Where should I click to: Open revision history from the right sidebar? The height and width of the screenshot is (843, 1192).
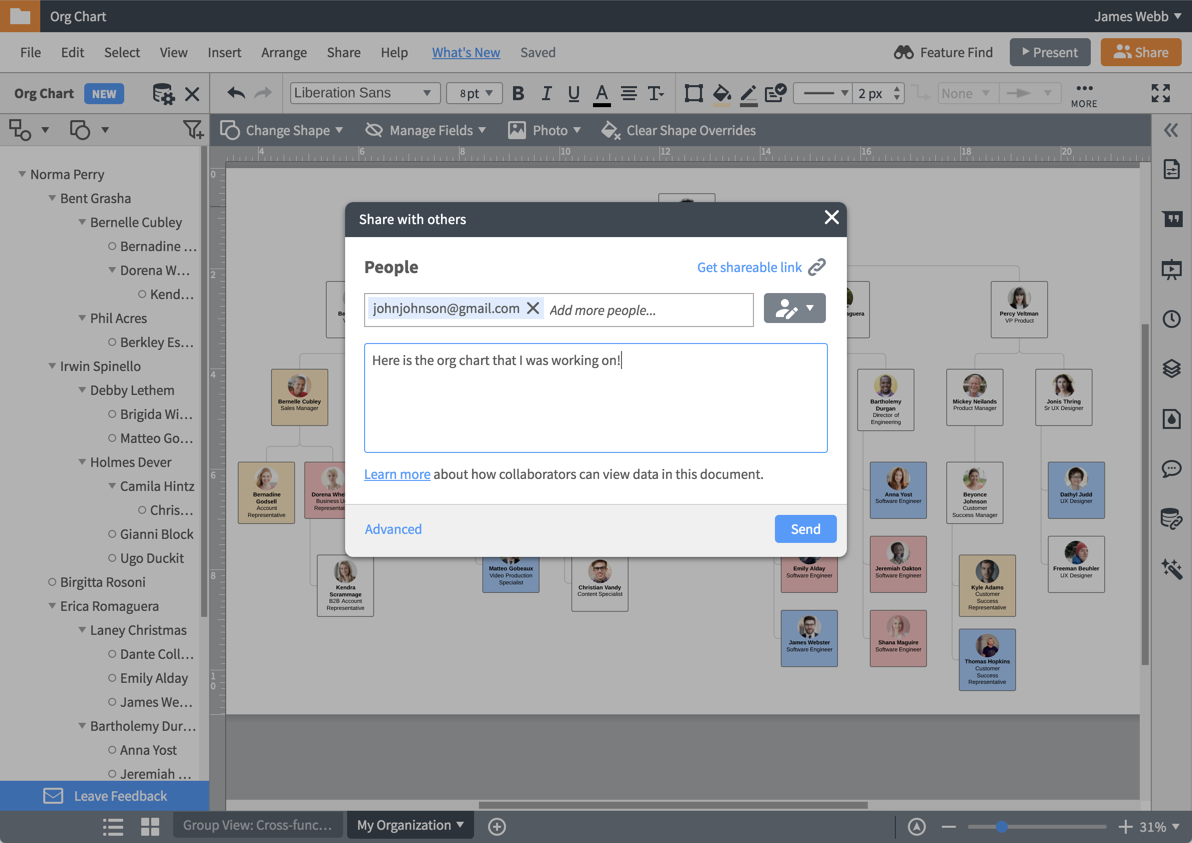coord(1171,318)
